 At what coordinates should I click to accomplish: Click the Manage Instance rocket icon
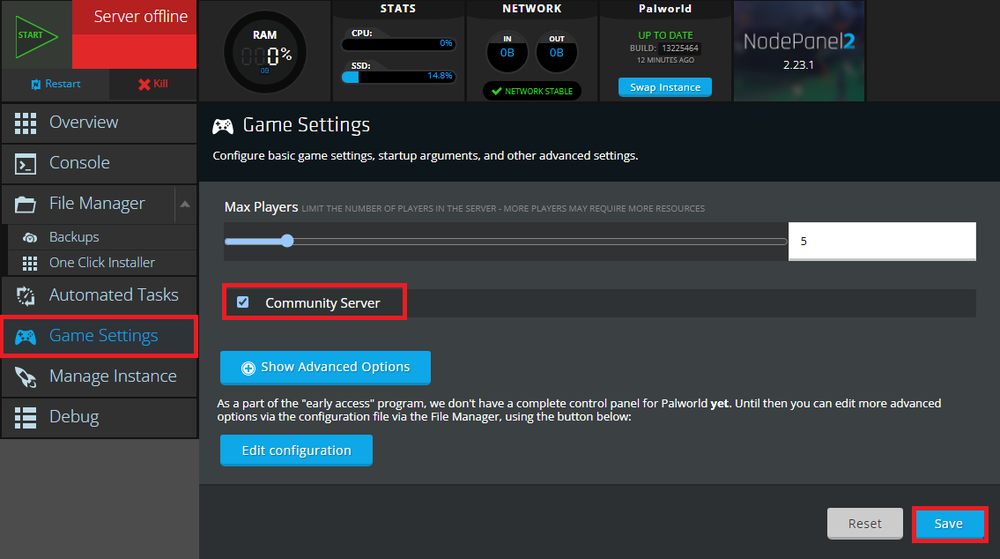pyautogui.click(x=26, y=376)
